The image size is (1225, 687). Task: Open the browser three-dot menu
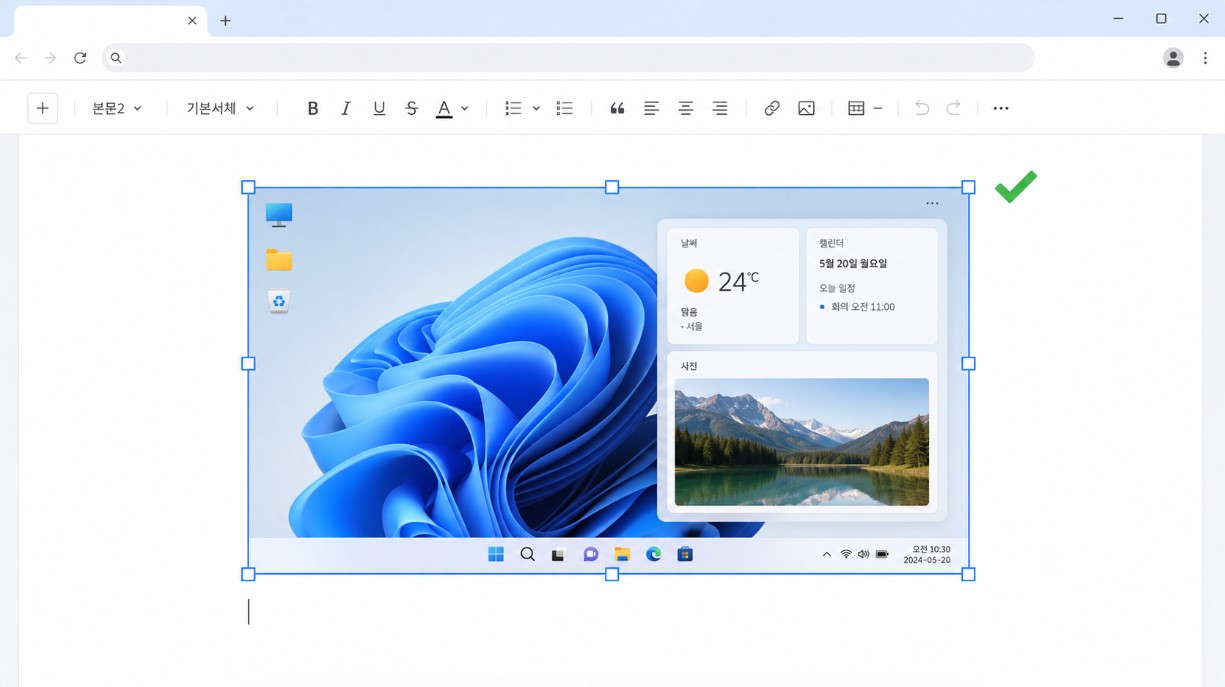[1205, 58]
